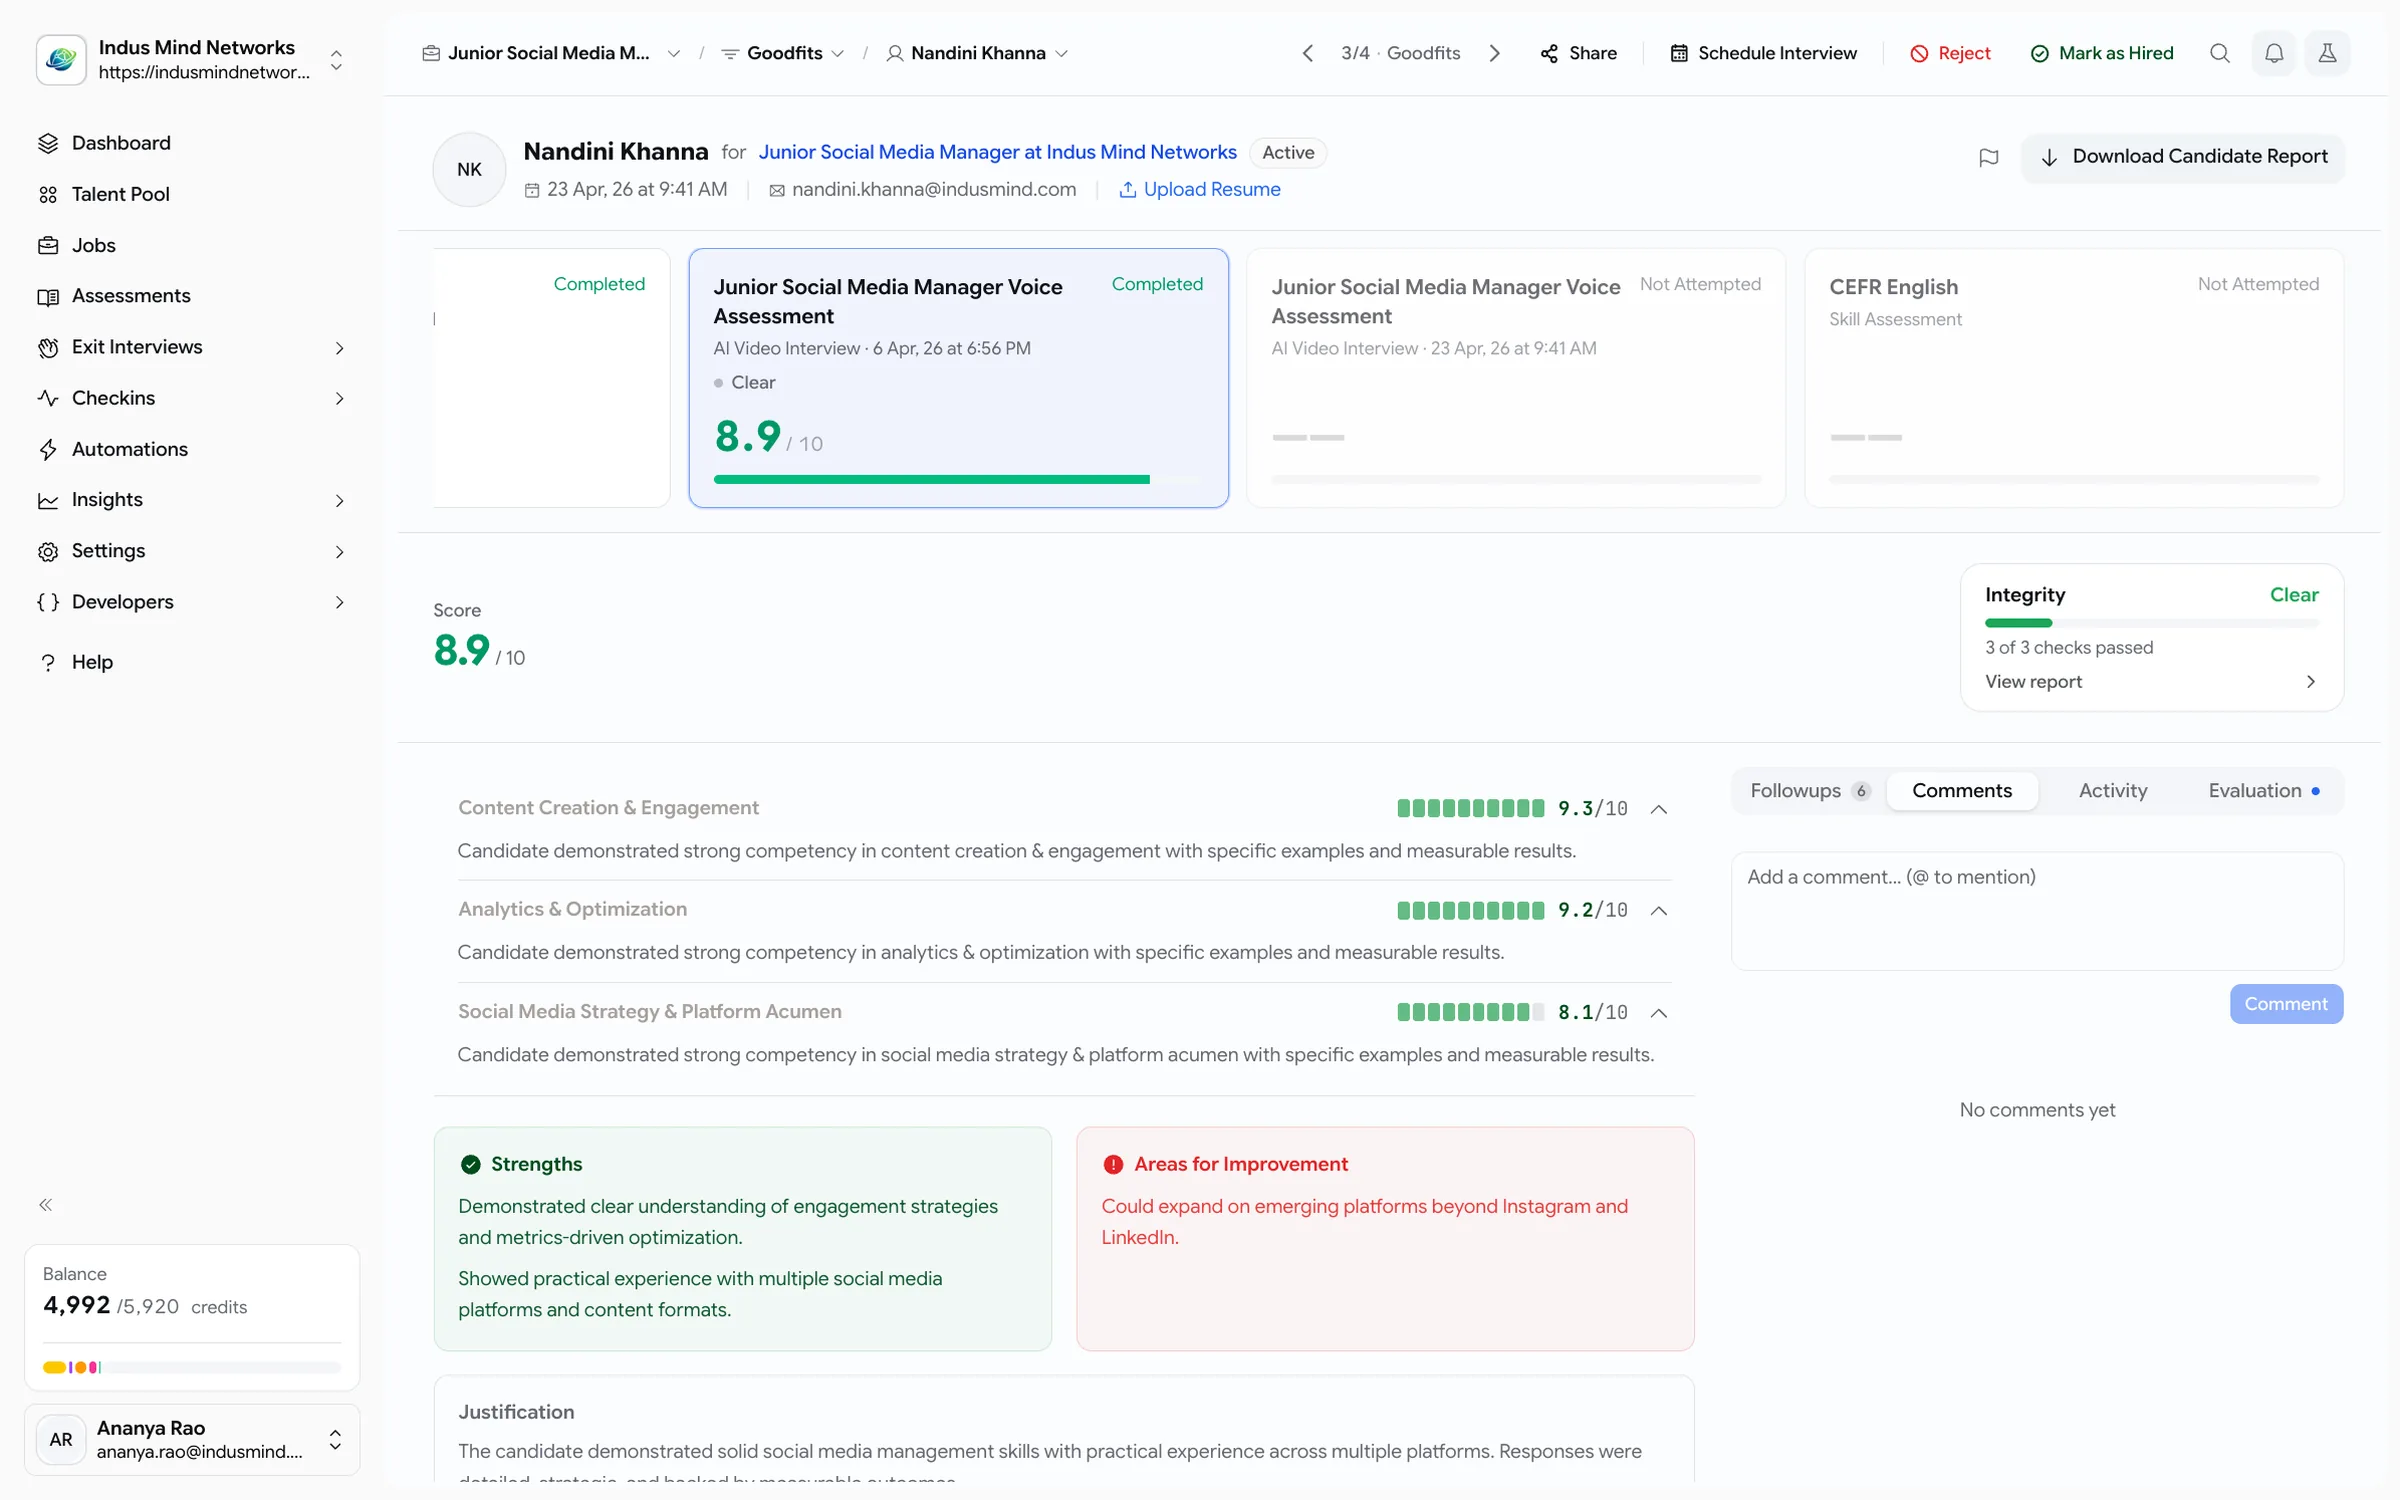Open the Checkins section
The width and height of the screenshot is (2400, 1500).
(190, 398)
